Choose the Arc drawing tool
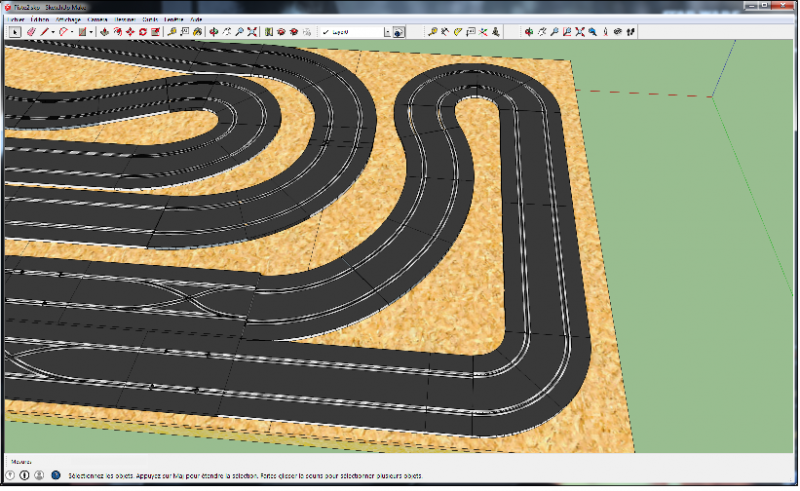 [63, 32]
